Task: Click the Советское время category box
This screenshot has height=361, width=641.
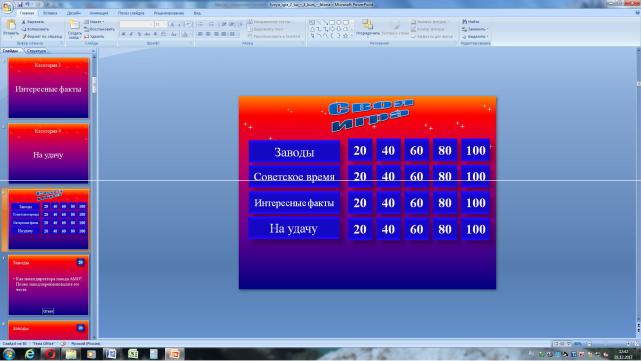Action: pos(294,177)
